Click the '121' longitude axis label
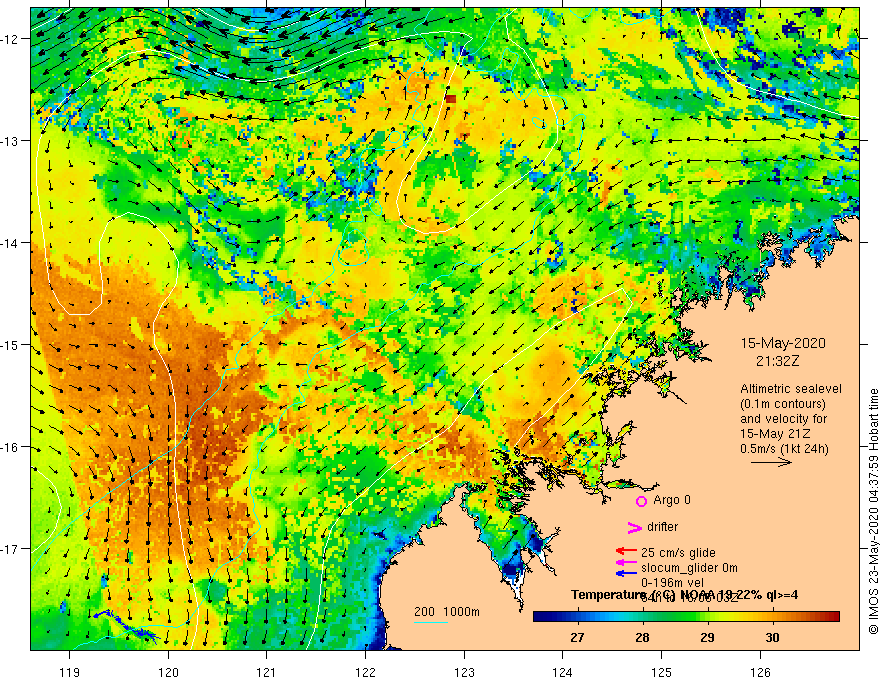Viewport: 880px width, 680px height. [x=267, y=672]
